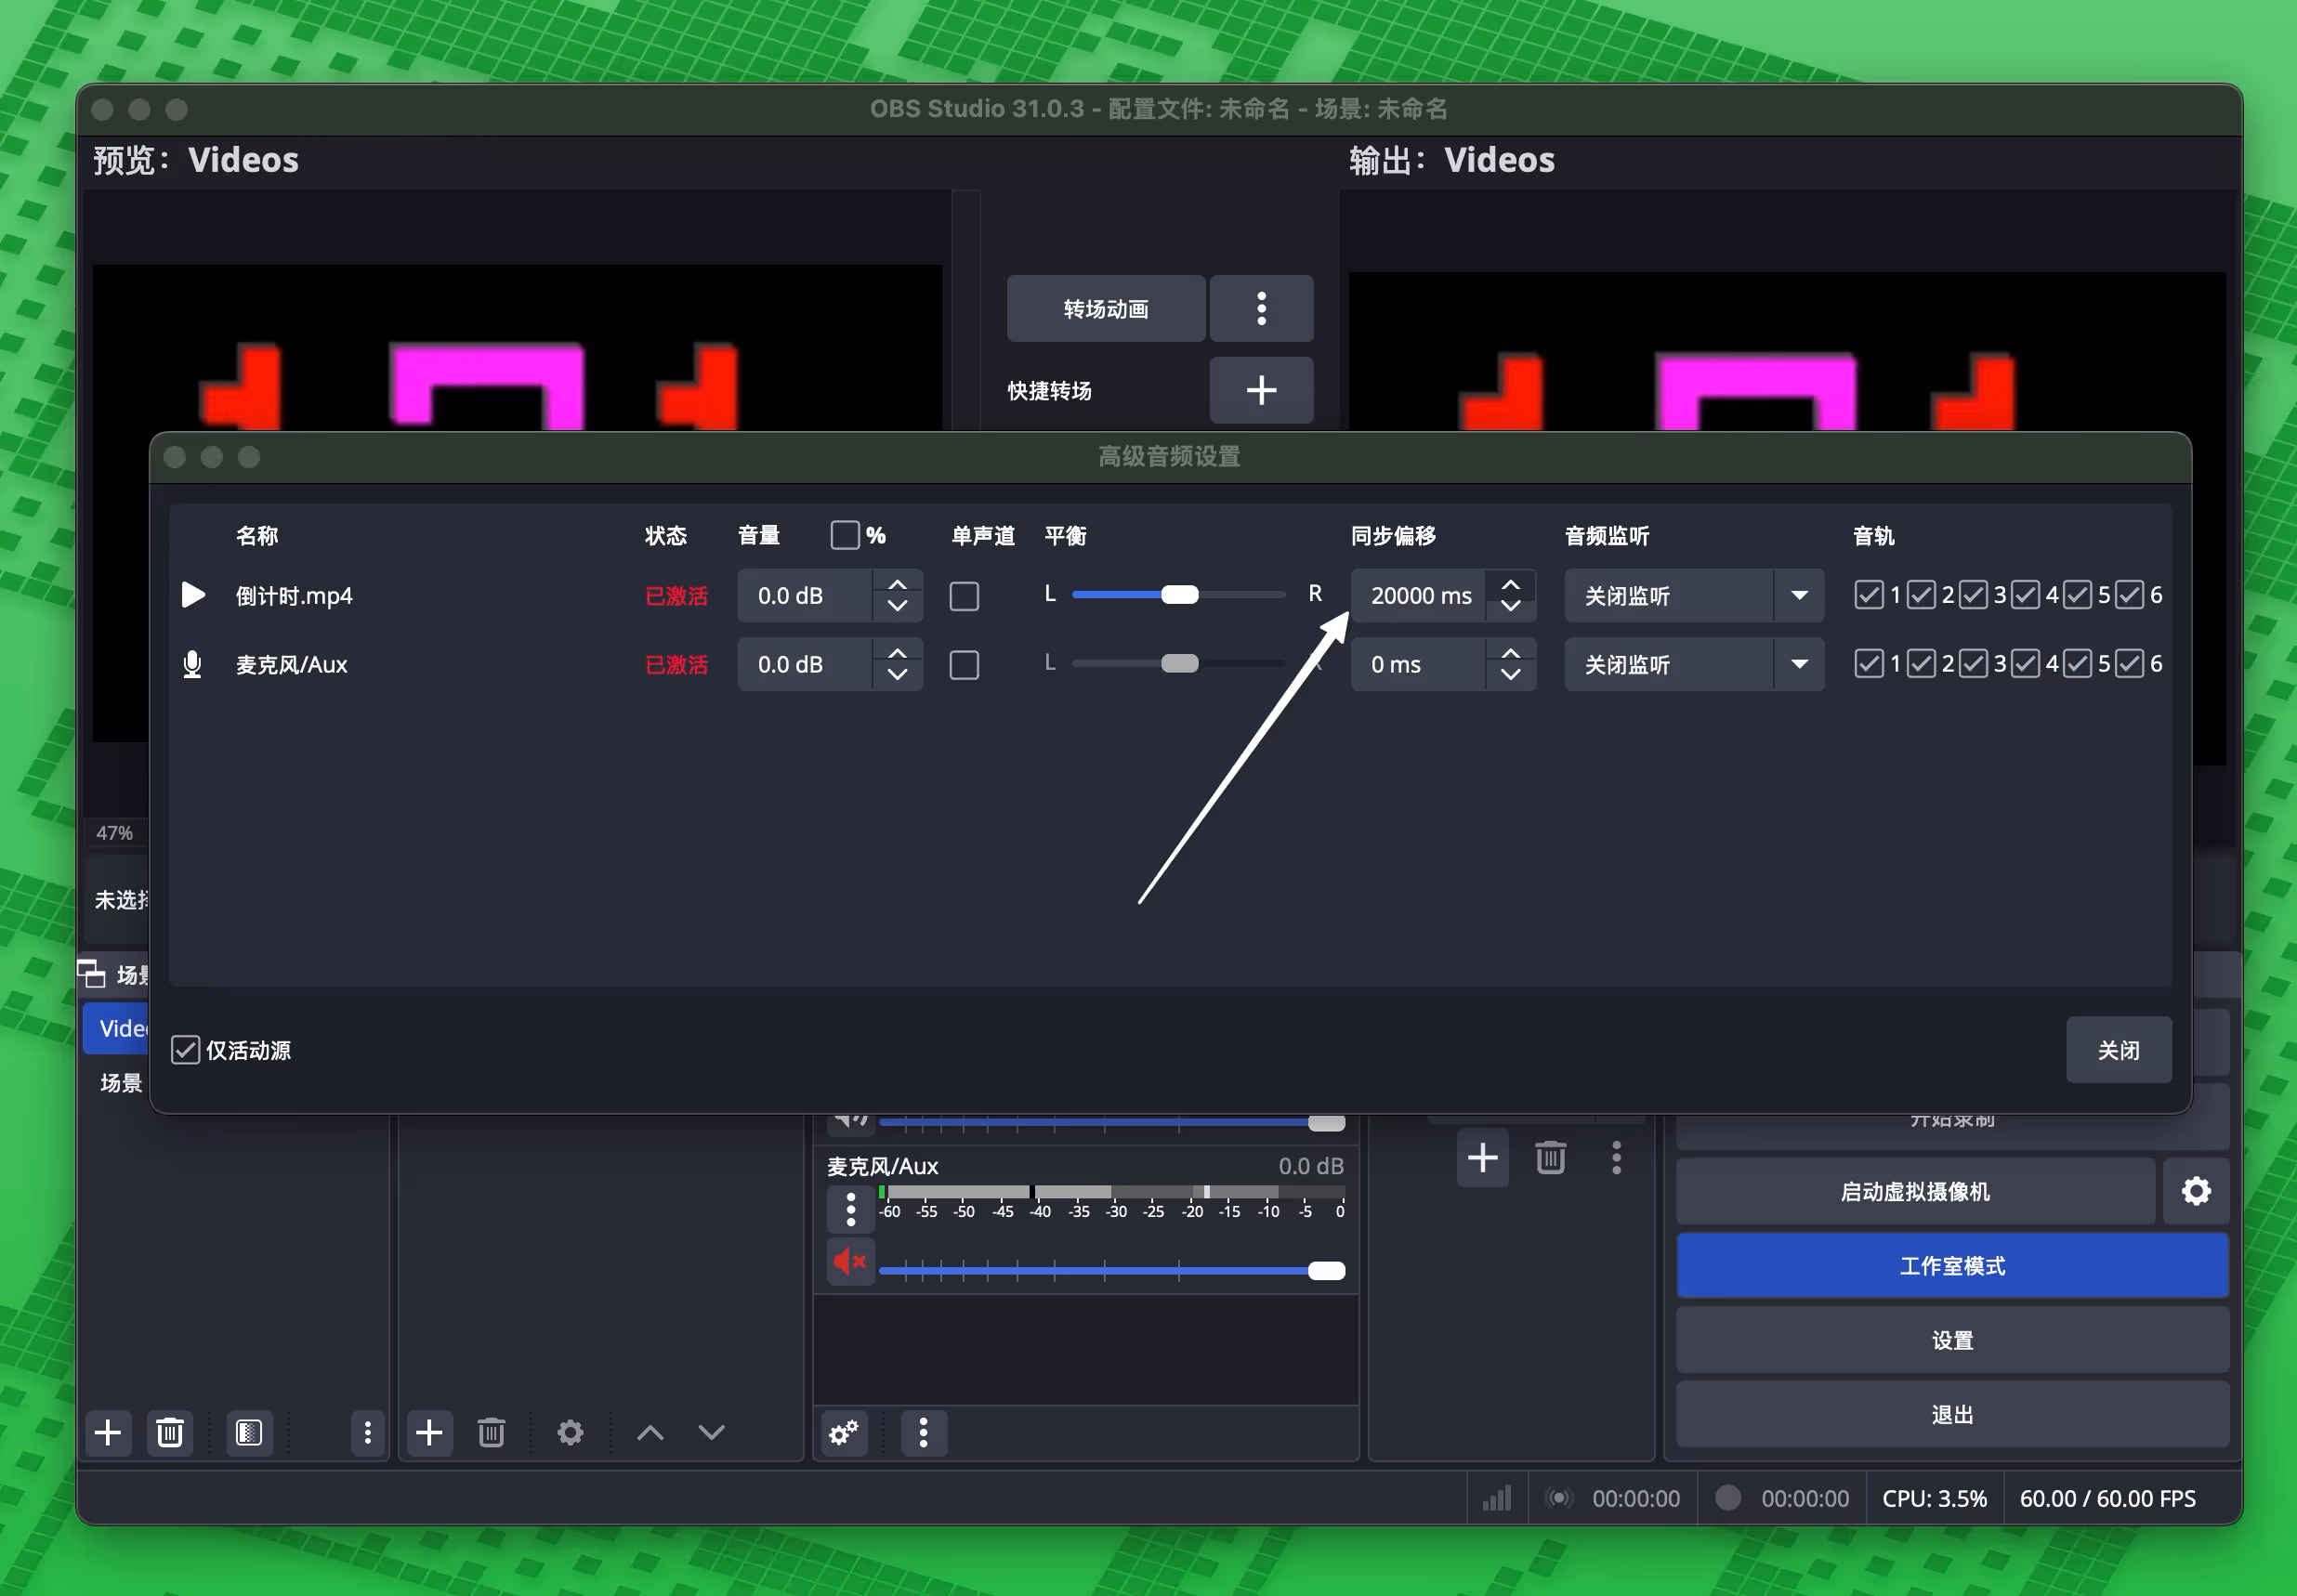The image size is (2297, 1596).
Task: Open scene filters icon in scenes toolbar
Action: point(249,1433)
